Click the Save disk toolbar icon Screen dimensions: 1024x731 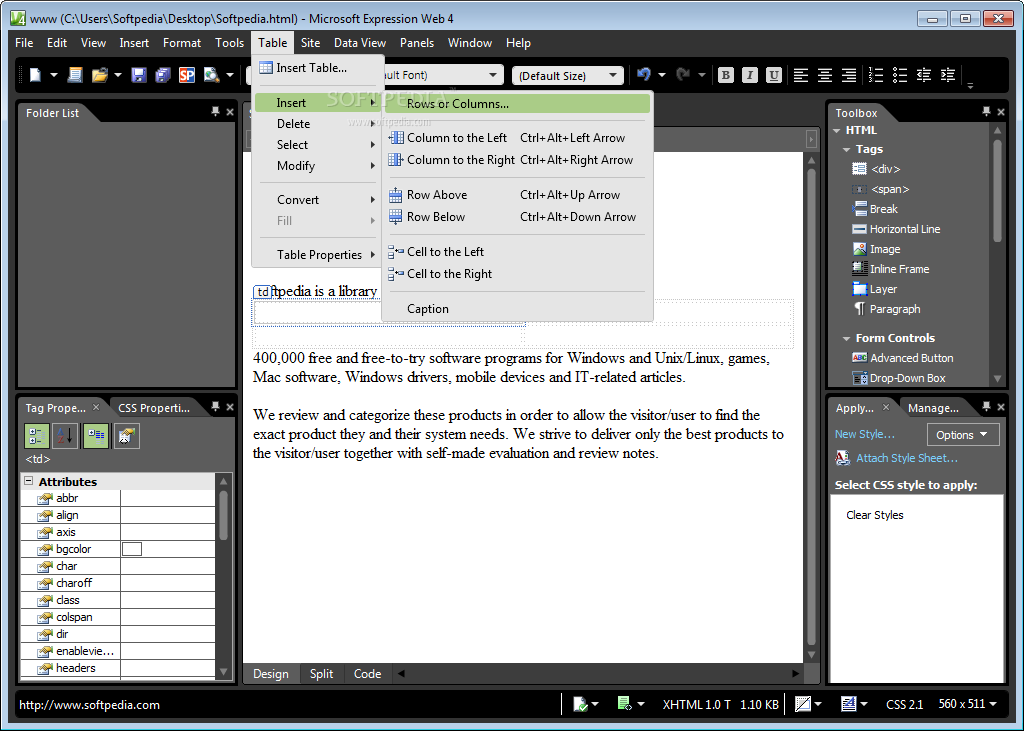pos(138,75)
